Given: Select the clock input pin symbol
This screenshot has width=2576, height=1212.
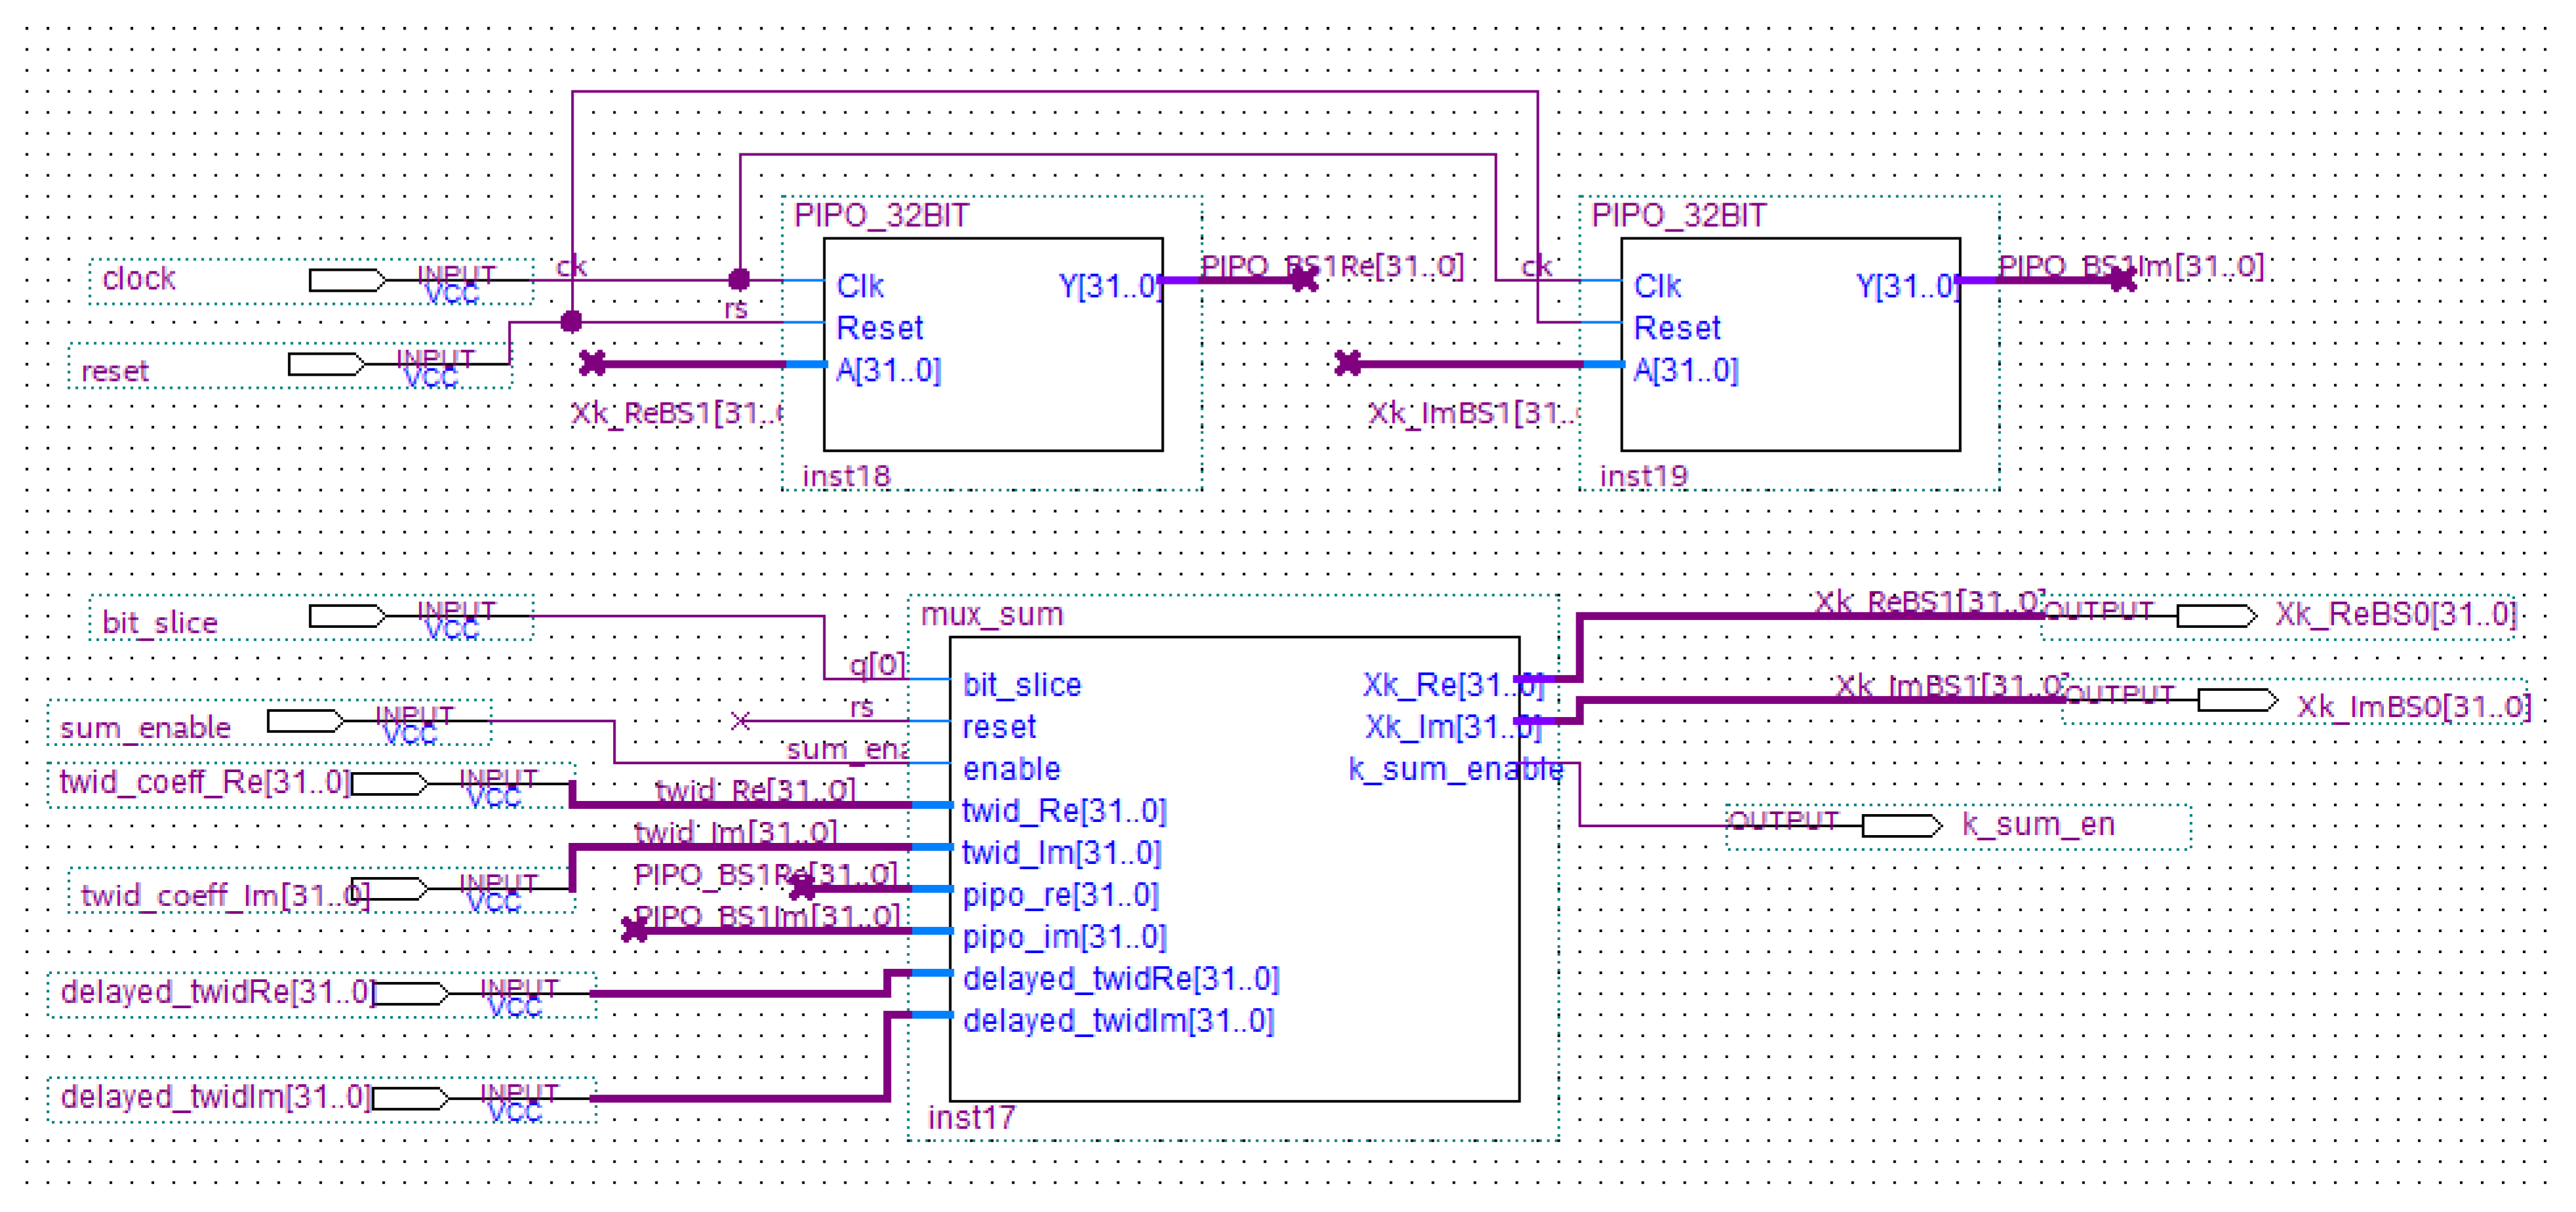Looking at the screenshot, I should [x=346, y=280].
